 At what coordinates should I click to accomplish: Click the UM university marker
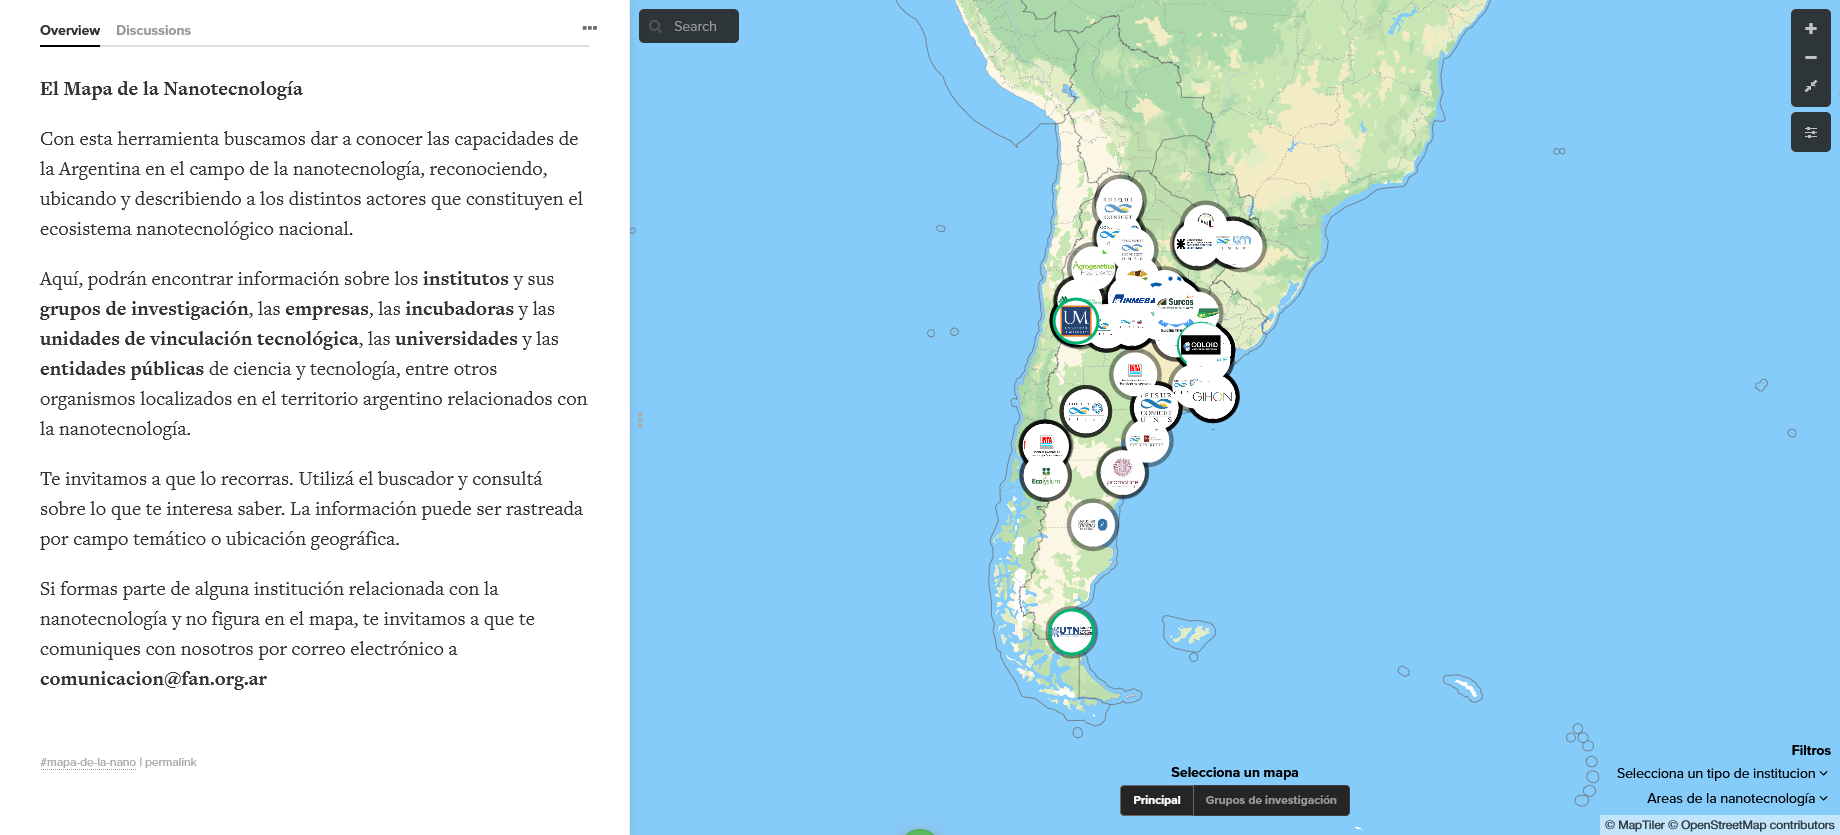pos(1075,320)
